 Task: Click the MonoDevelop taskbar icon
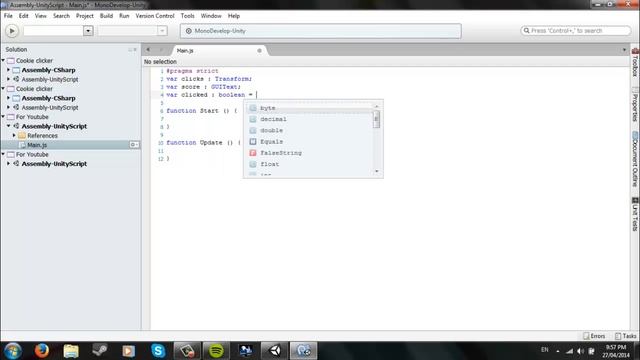click(x=304, y=351)
